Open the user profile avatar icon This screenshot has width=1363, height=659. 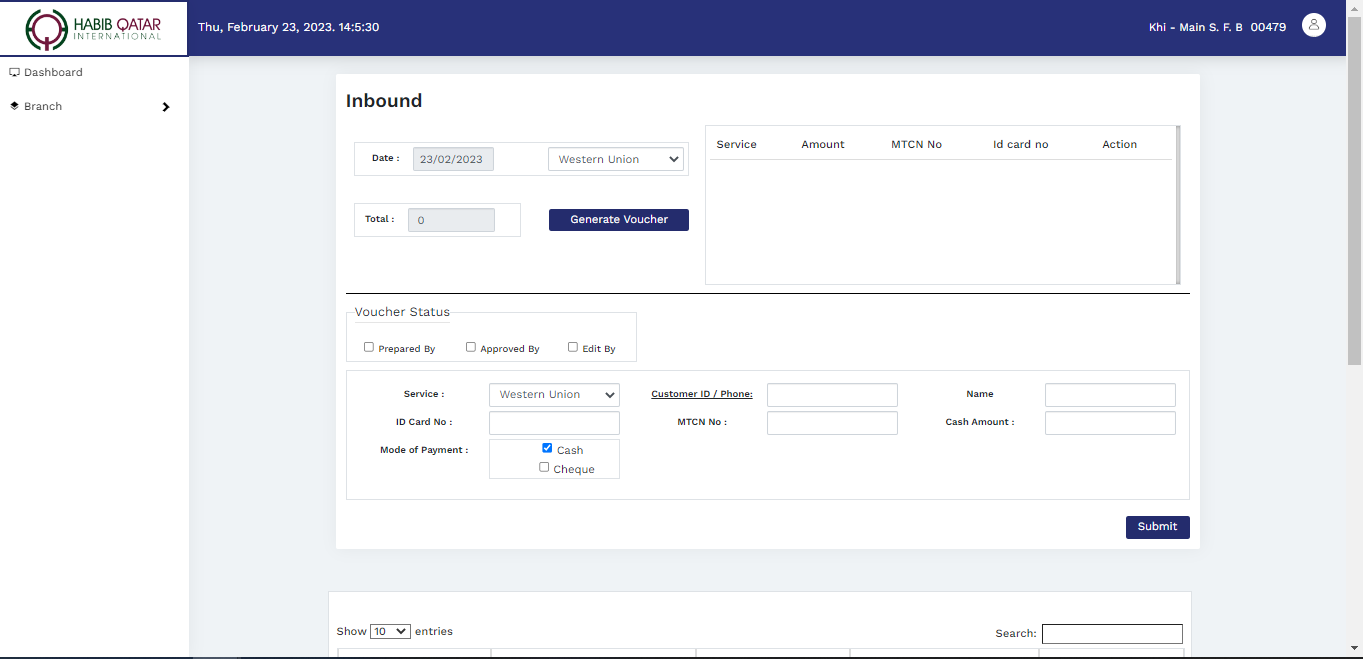click(x=1313, y=26)
